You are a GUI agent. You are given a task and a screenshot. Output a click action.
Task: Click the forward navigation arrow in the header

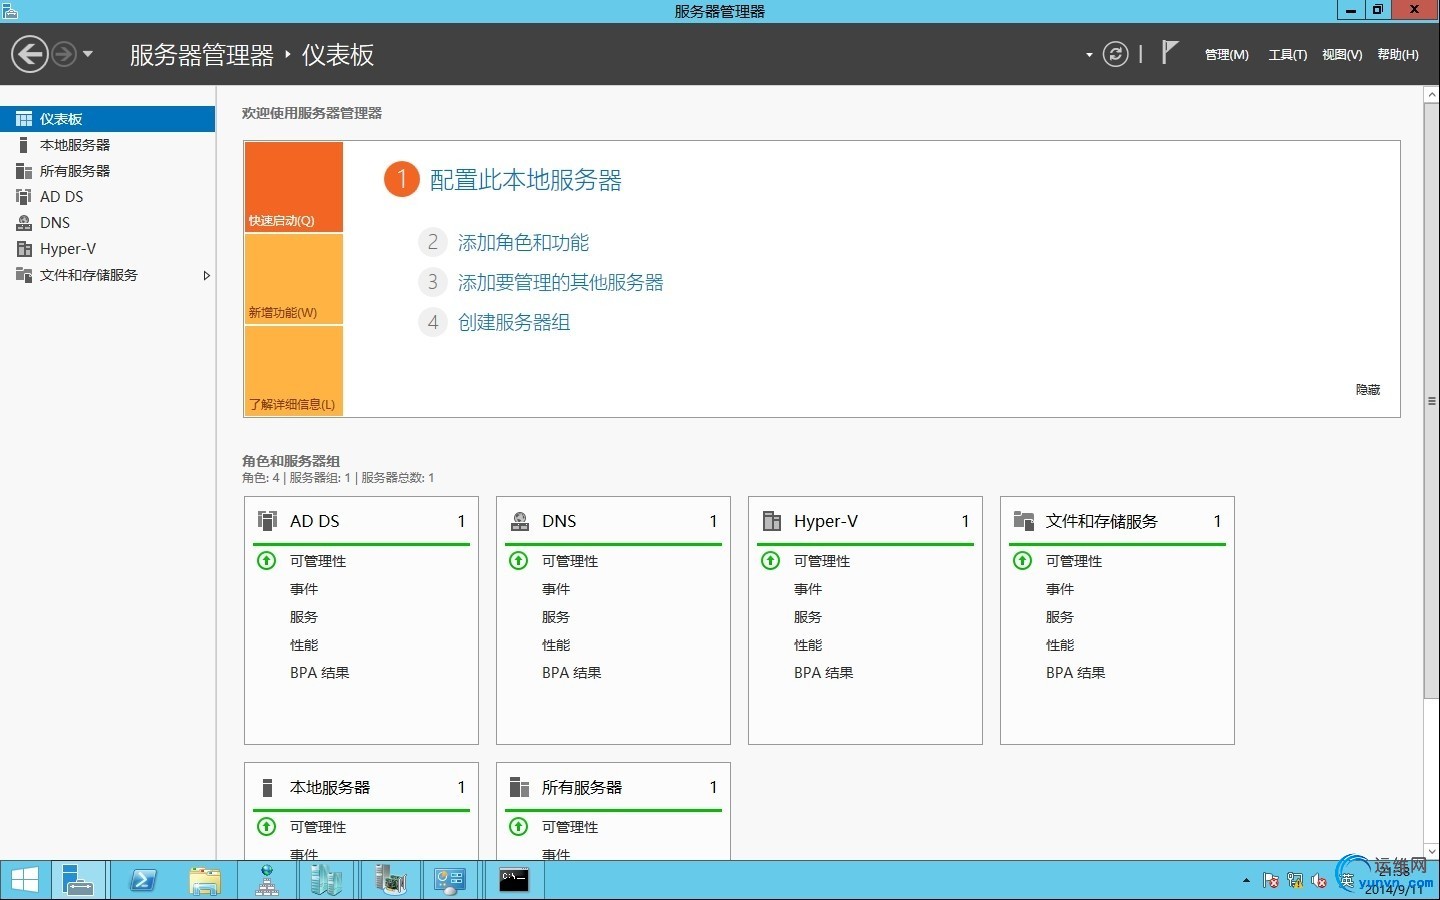[x=63, y=54]
